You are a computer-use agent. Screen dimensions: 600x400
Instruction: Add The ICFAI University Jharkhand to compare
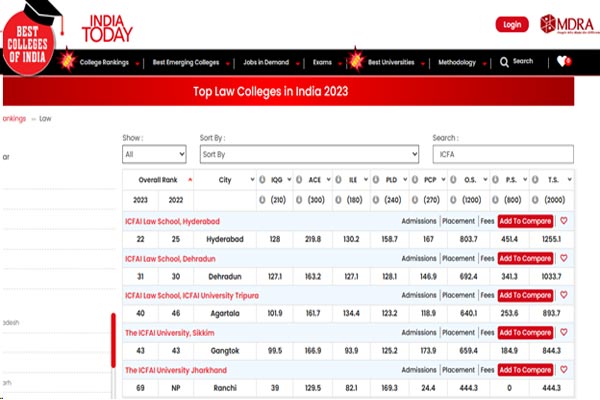coord(525,370)
